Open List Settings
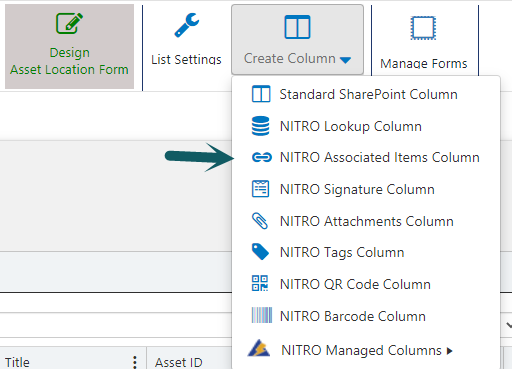Viewport: 512px width, 369px height. click(186, 40)
